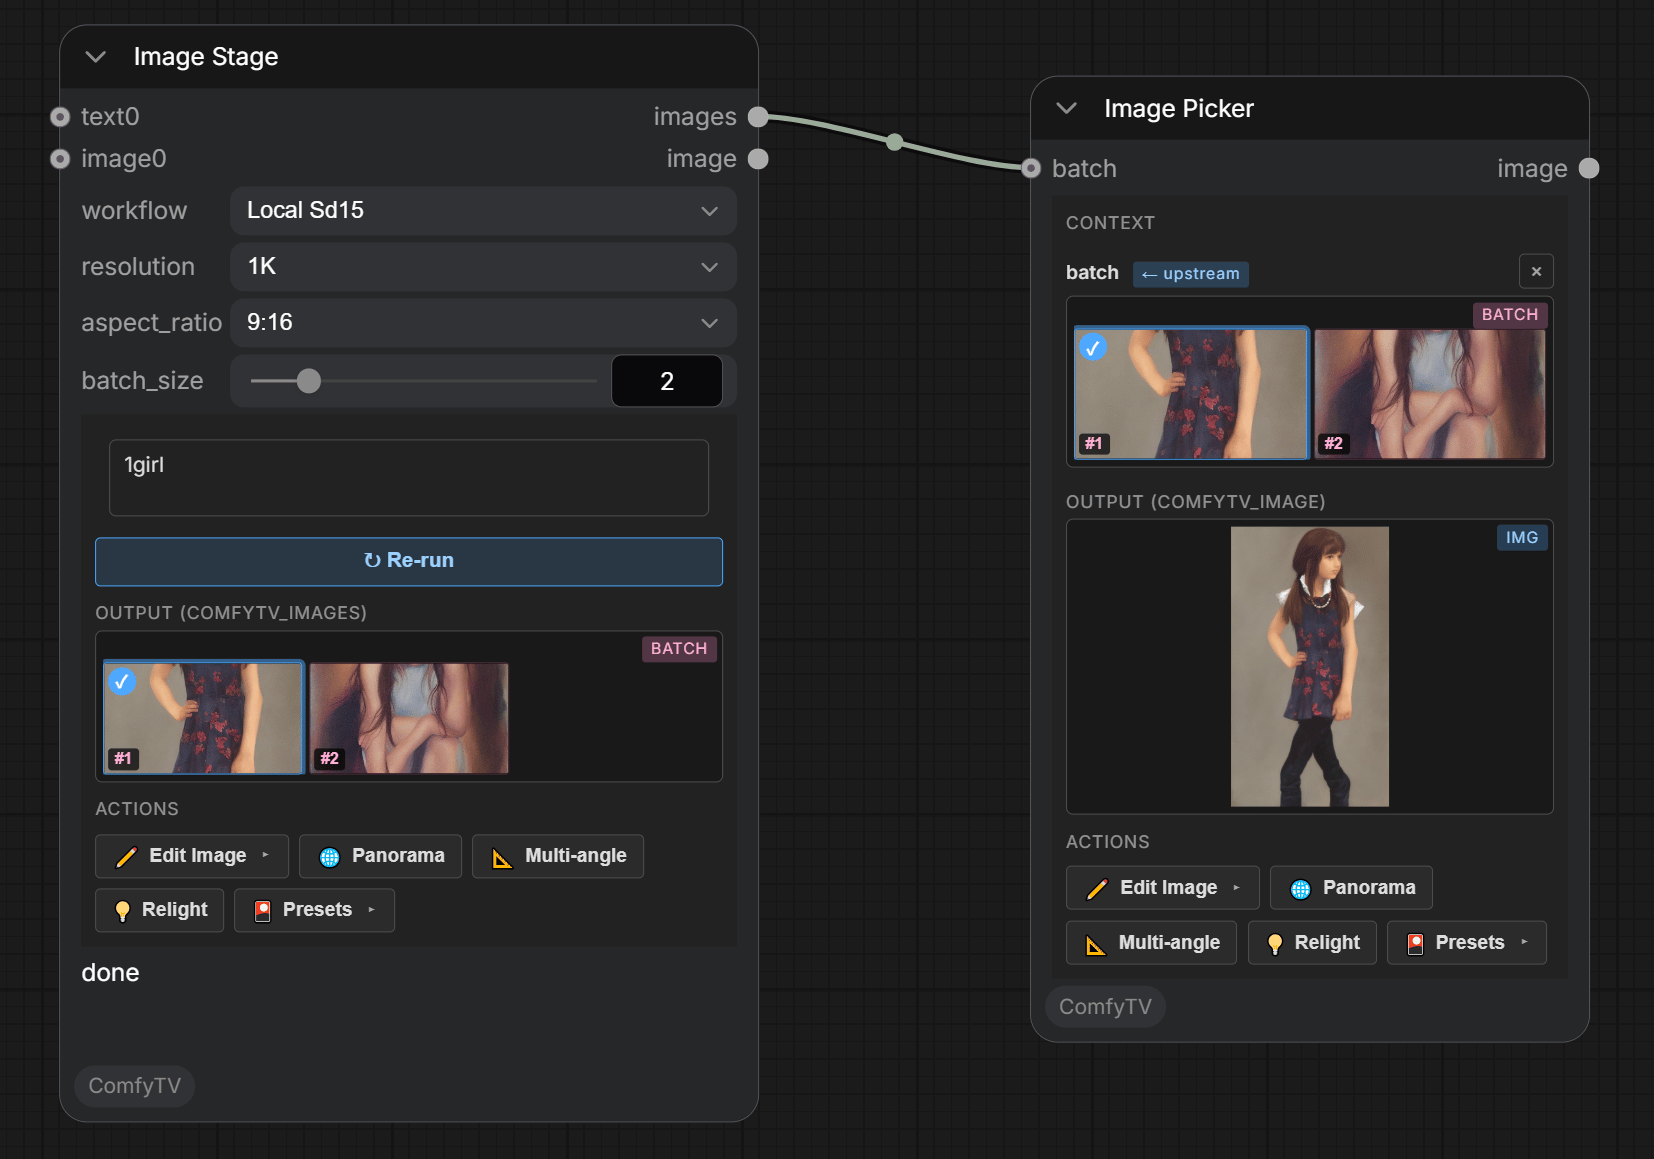Click the OUTPUT (COMFYTV_IMAGES) label

click(231, 613)
